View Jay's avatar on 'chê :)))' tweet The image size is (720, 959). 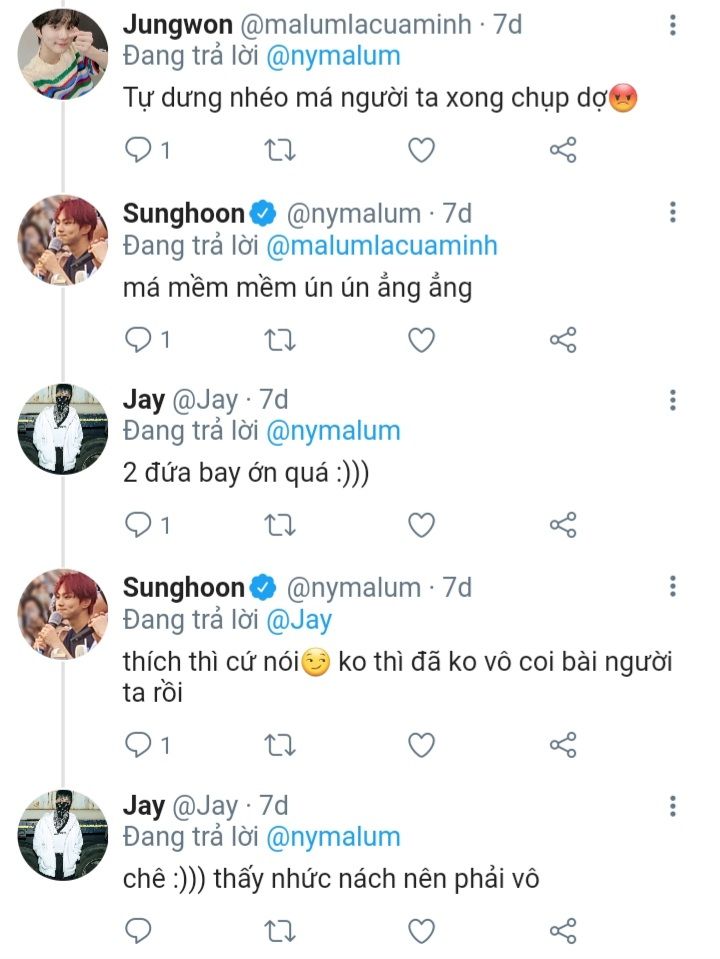[x=63, y=834]
